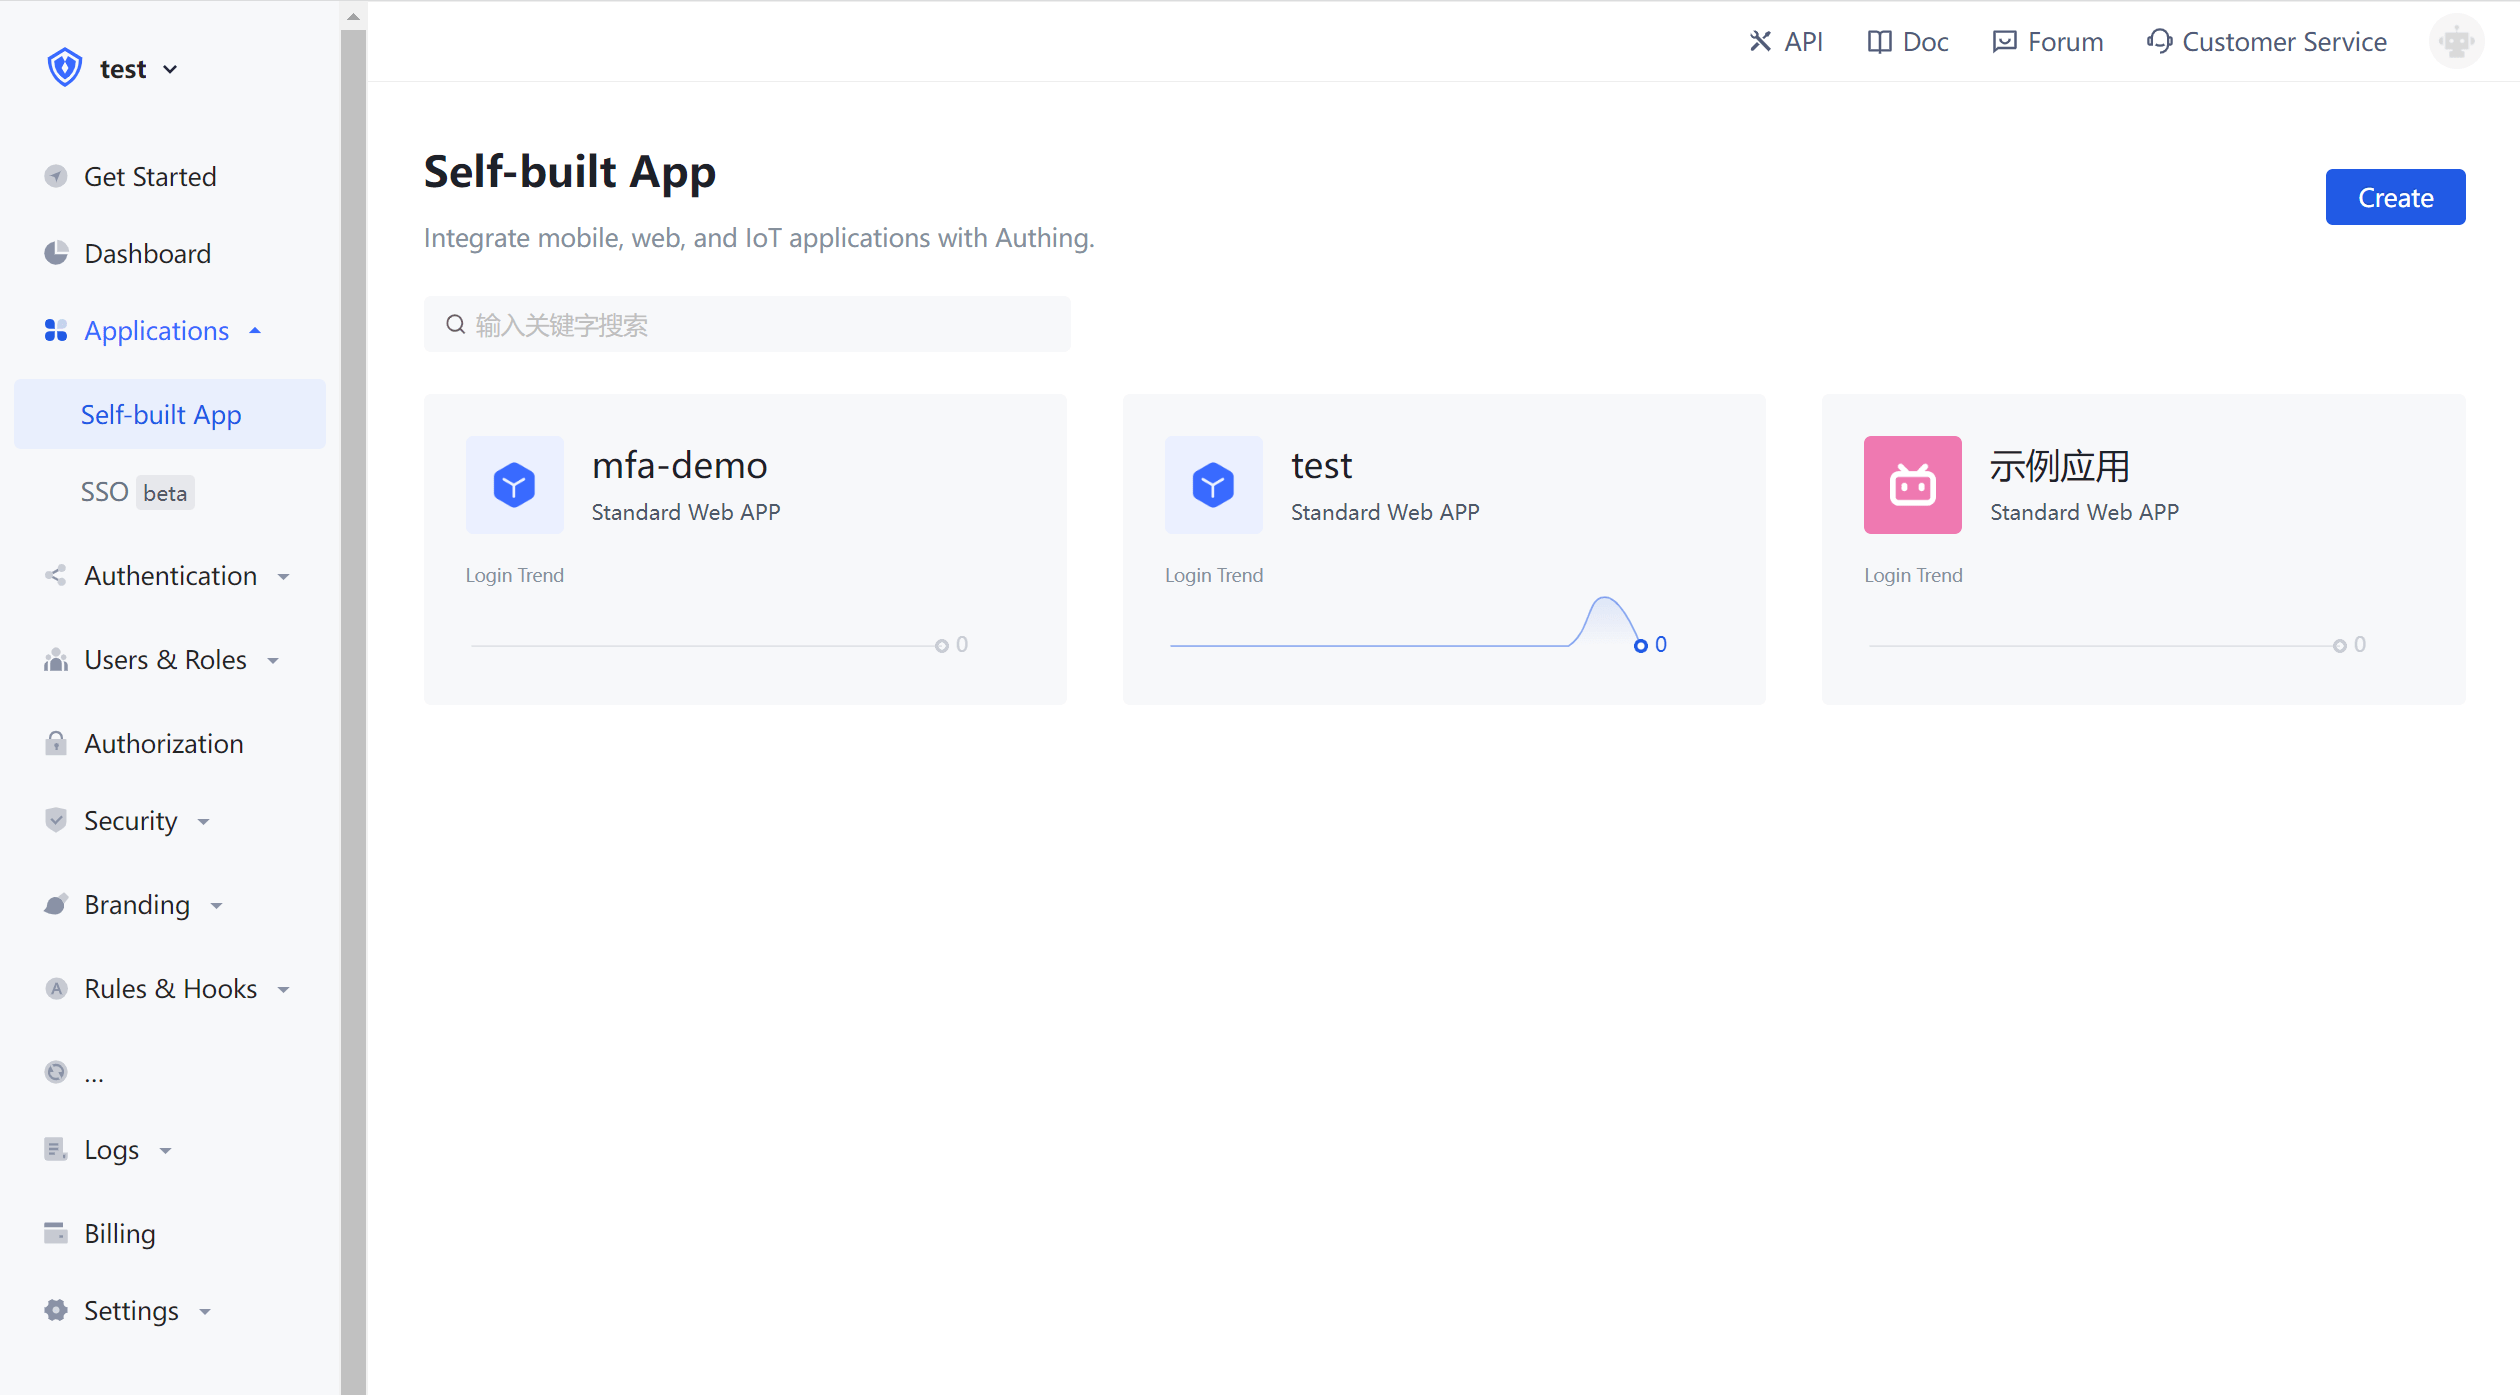Screen dimensions: 2520x1395
Task: Open the Self-built App menu item
Action: click(x=160, y=414)
